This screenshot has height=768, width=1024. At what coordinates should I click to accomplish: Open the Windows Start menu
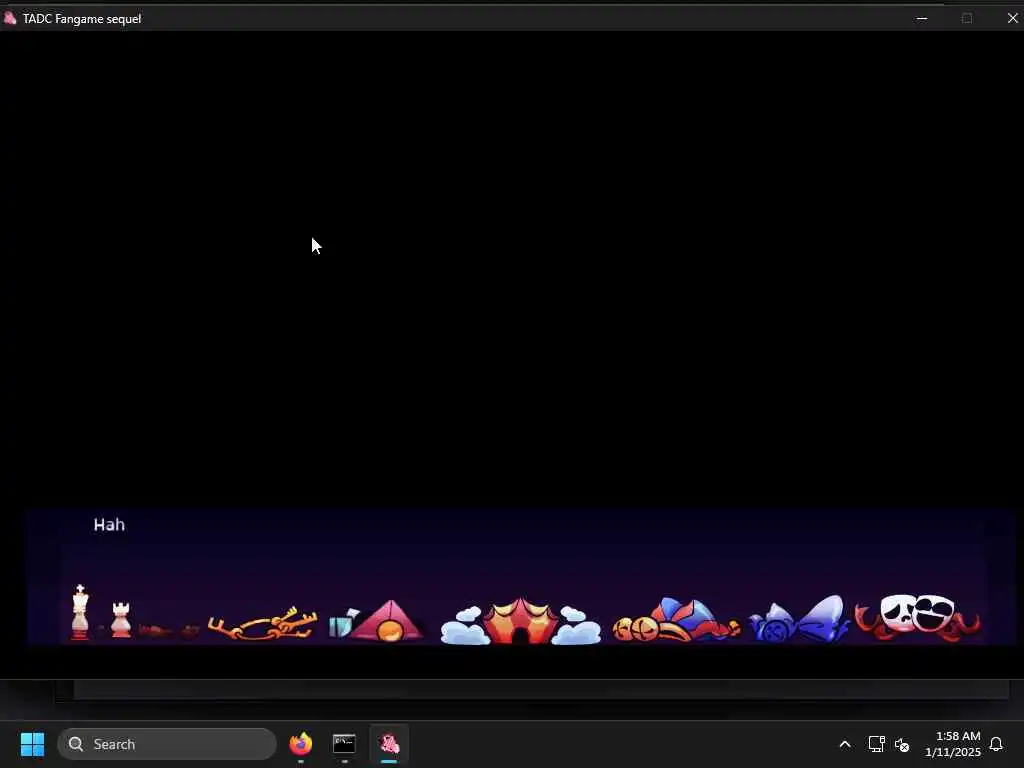[32, 744]
